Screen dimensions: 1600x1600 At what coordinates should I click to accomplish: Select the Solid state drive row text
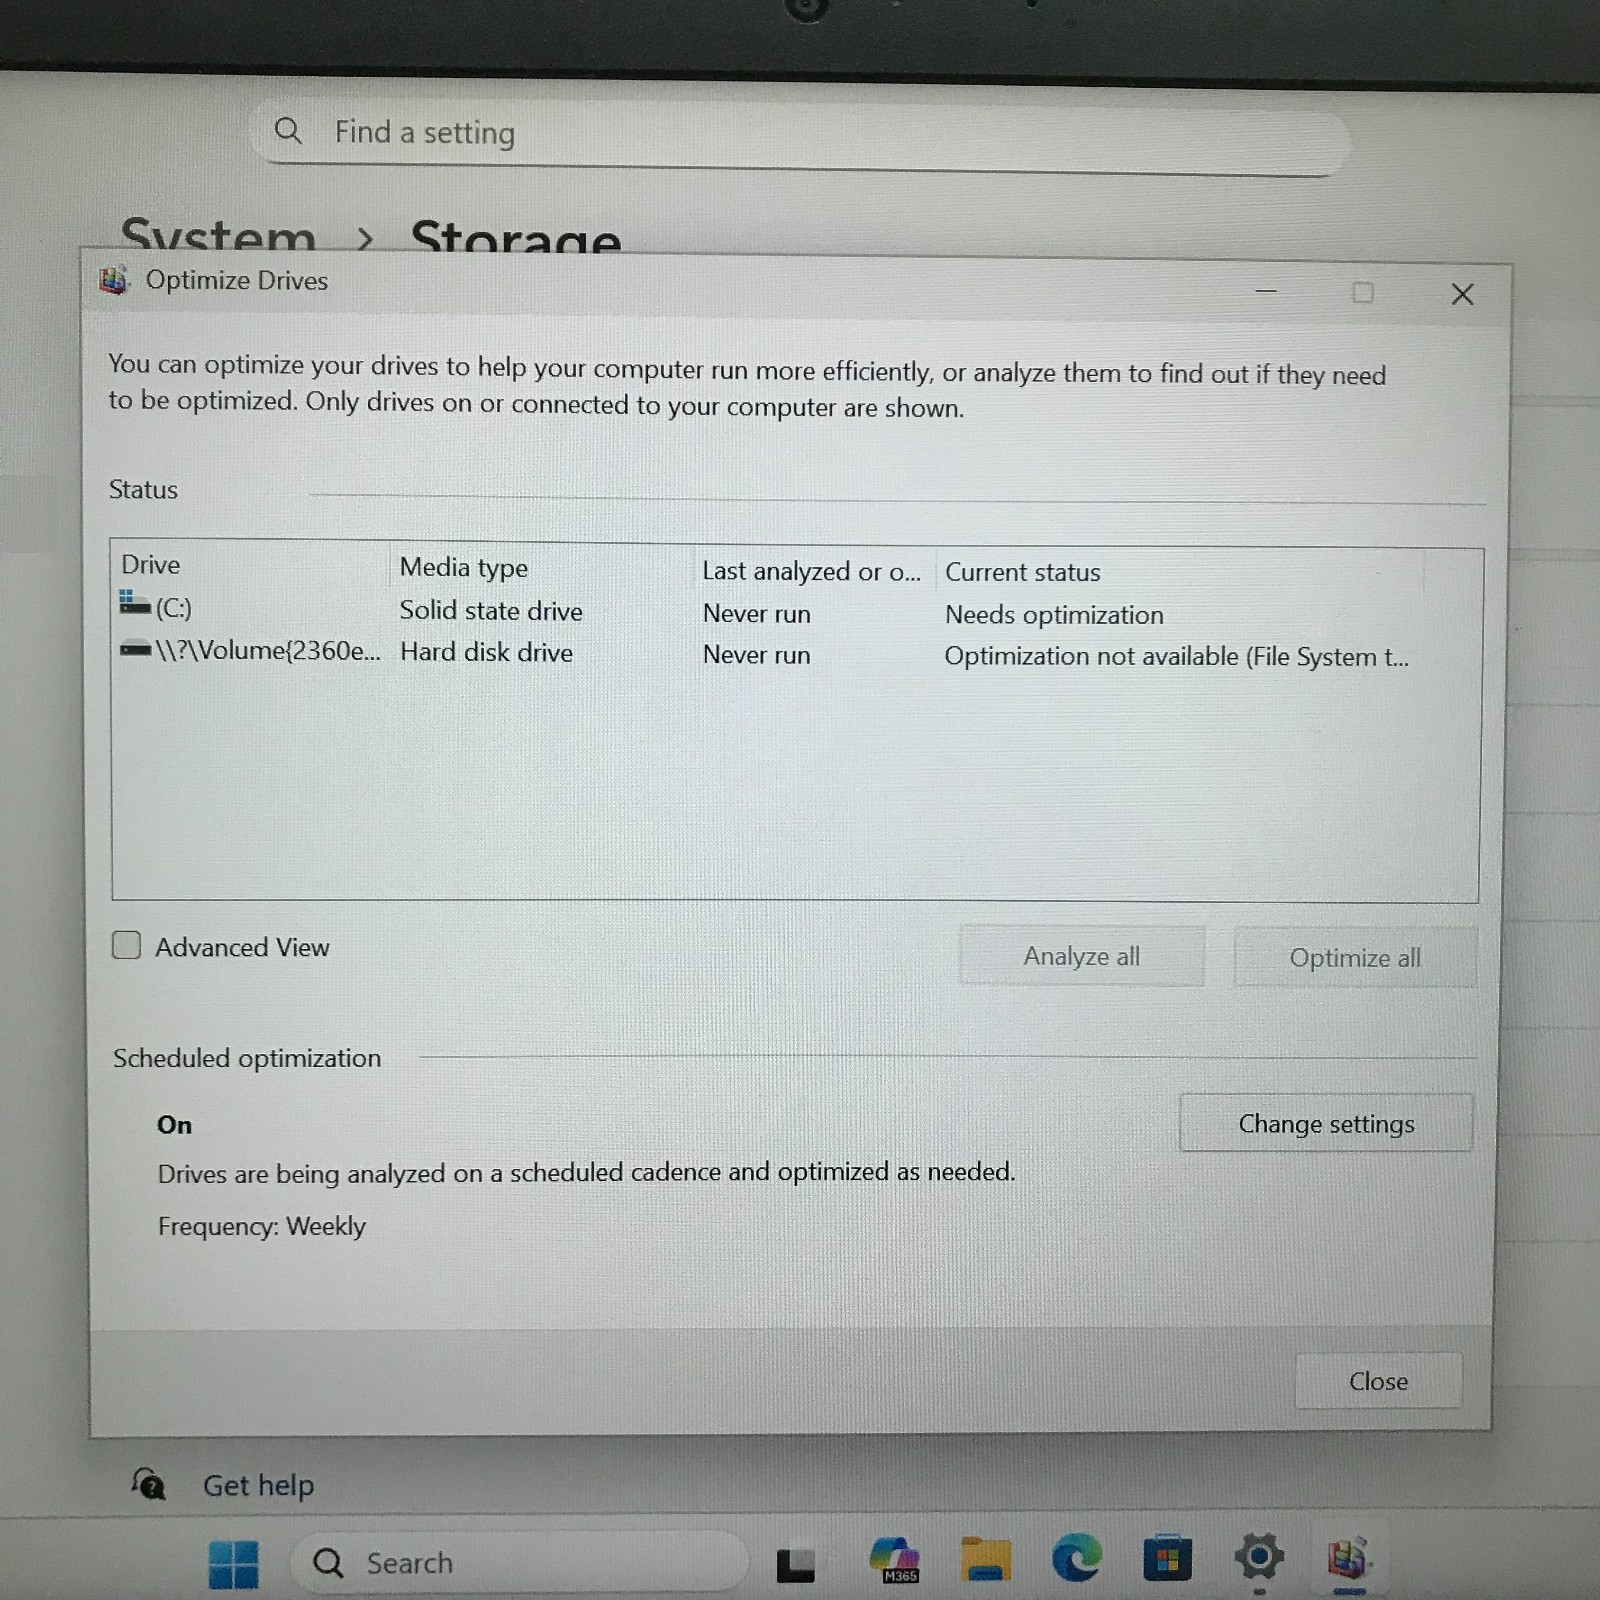491,610
